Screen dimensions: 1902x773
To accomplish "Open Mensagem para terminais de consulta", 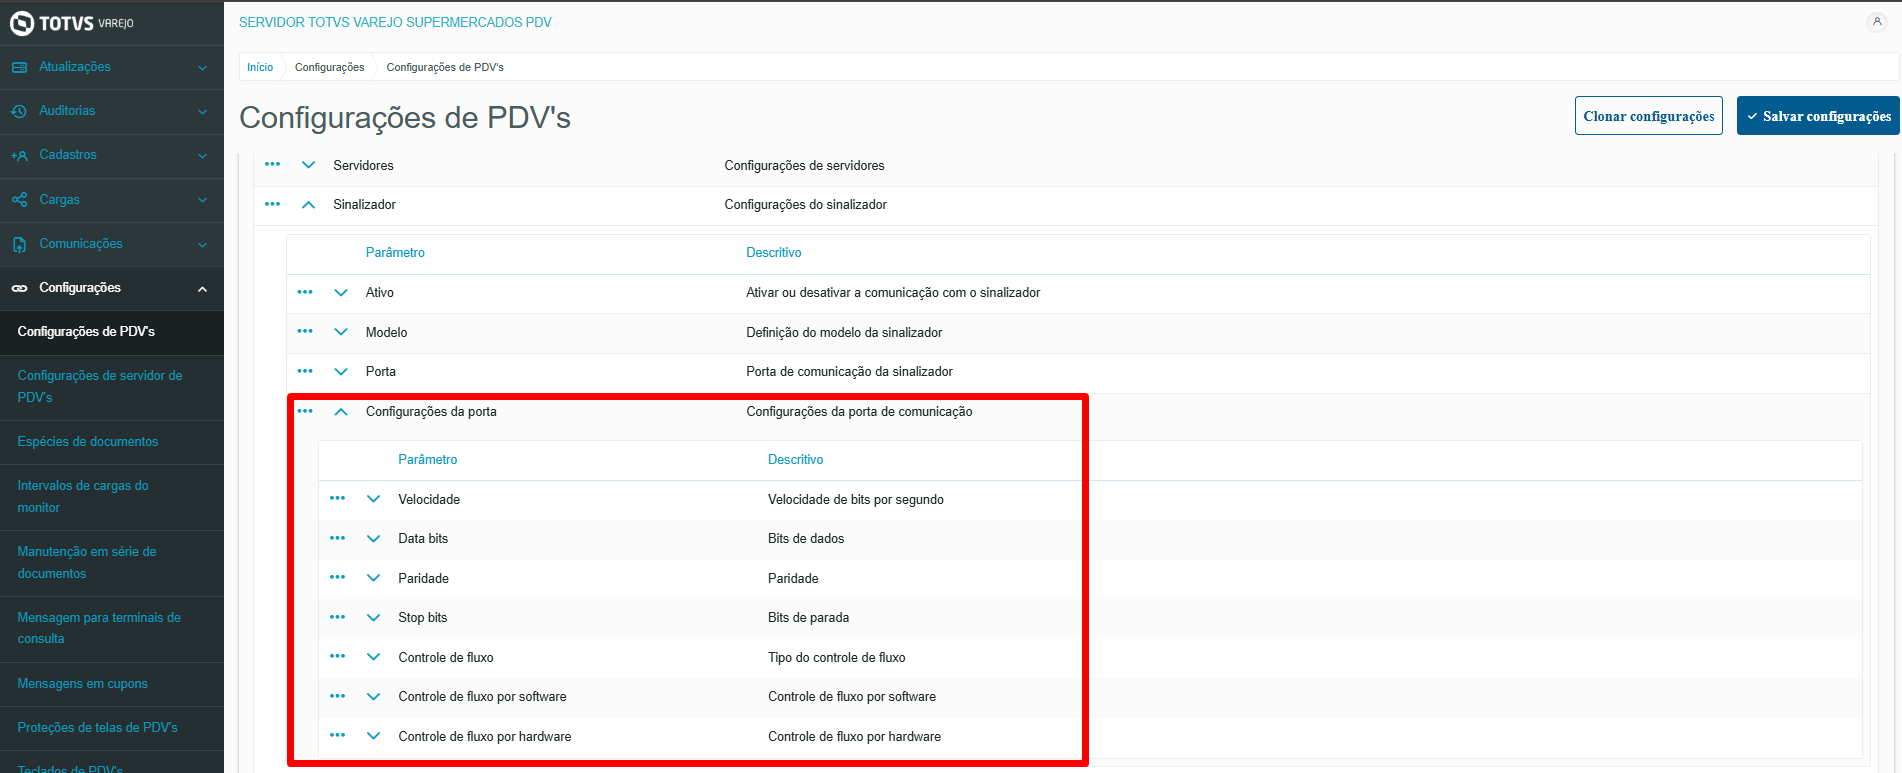I will tap(112, 629).
